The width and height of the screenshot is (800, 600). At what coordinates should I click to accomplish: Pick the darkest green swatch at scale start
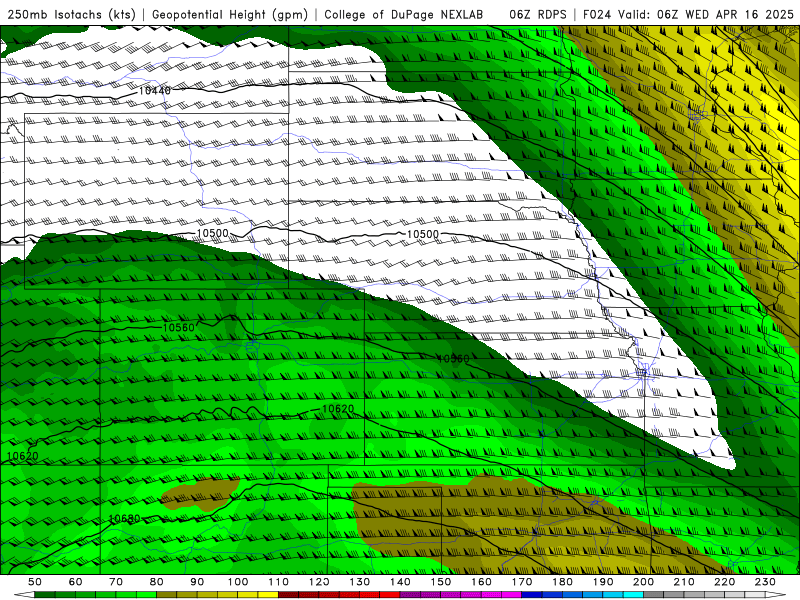(45, 595)
